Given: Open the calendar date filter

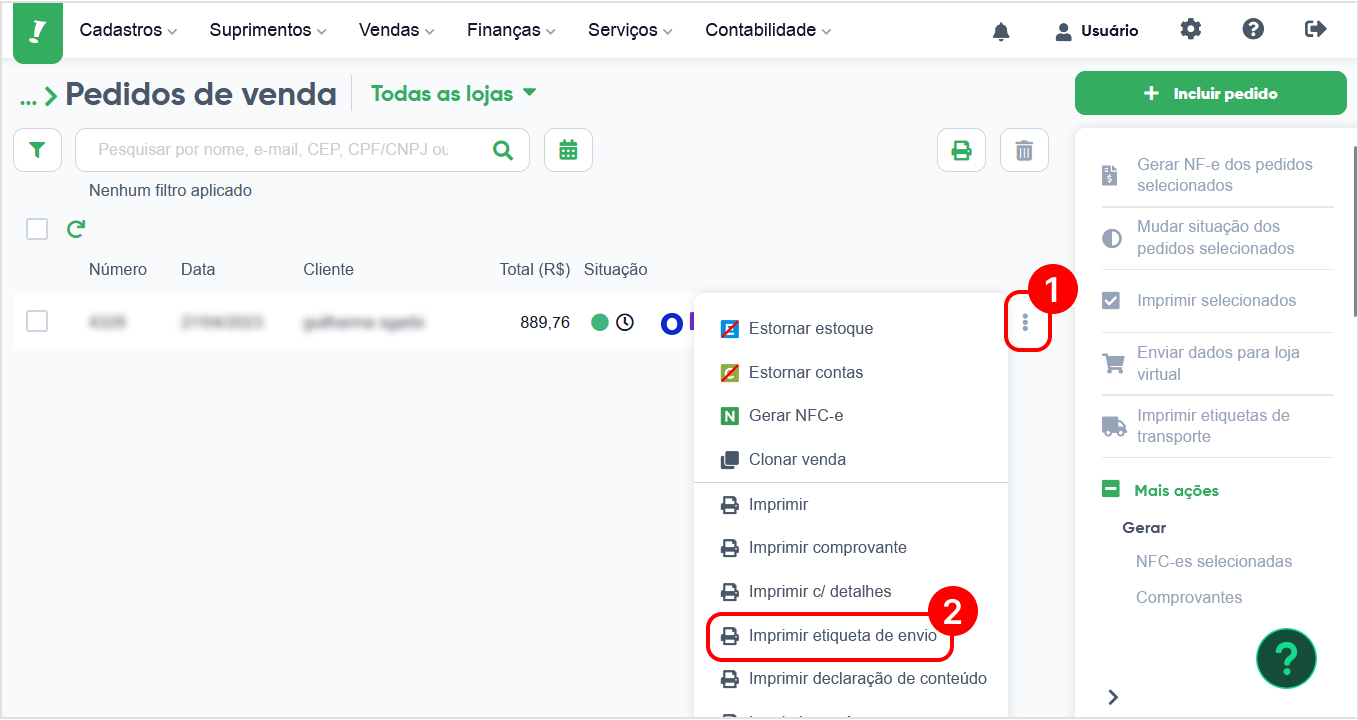Looking at the screenshot, I should (x=568, y=150).
